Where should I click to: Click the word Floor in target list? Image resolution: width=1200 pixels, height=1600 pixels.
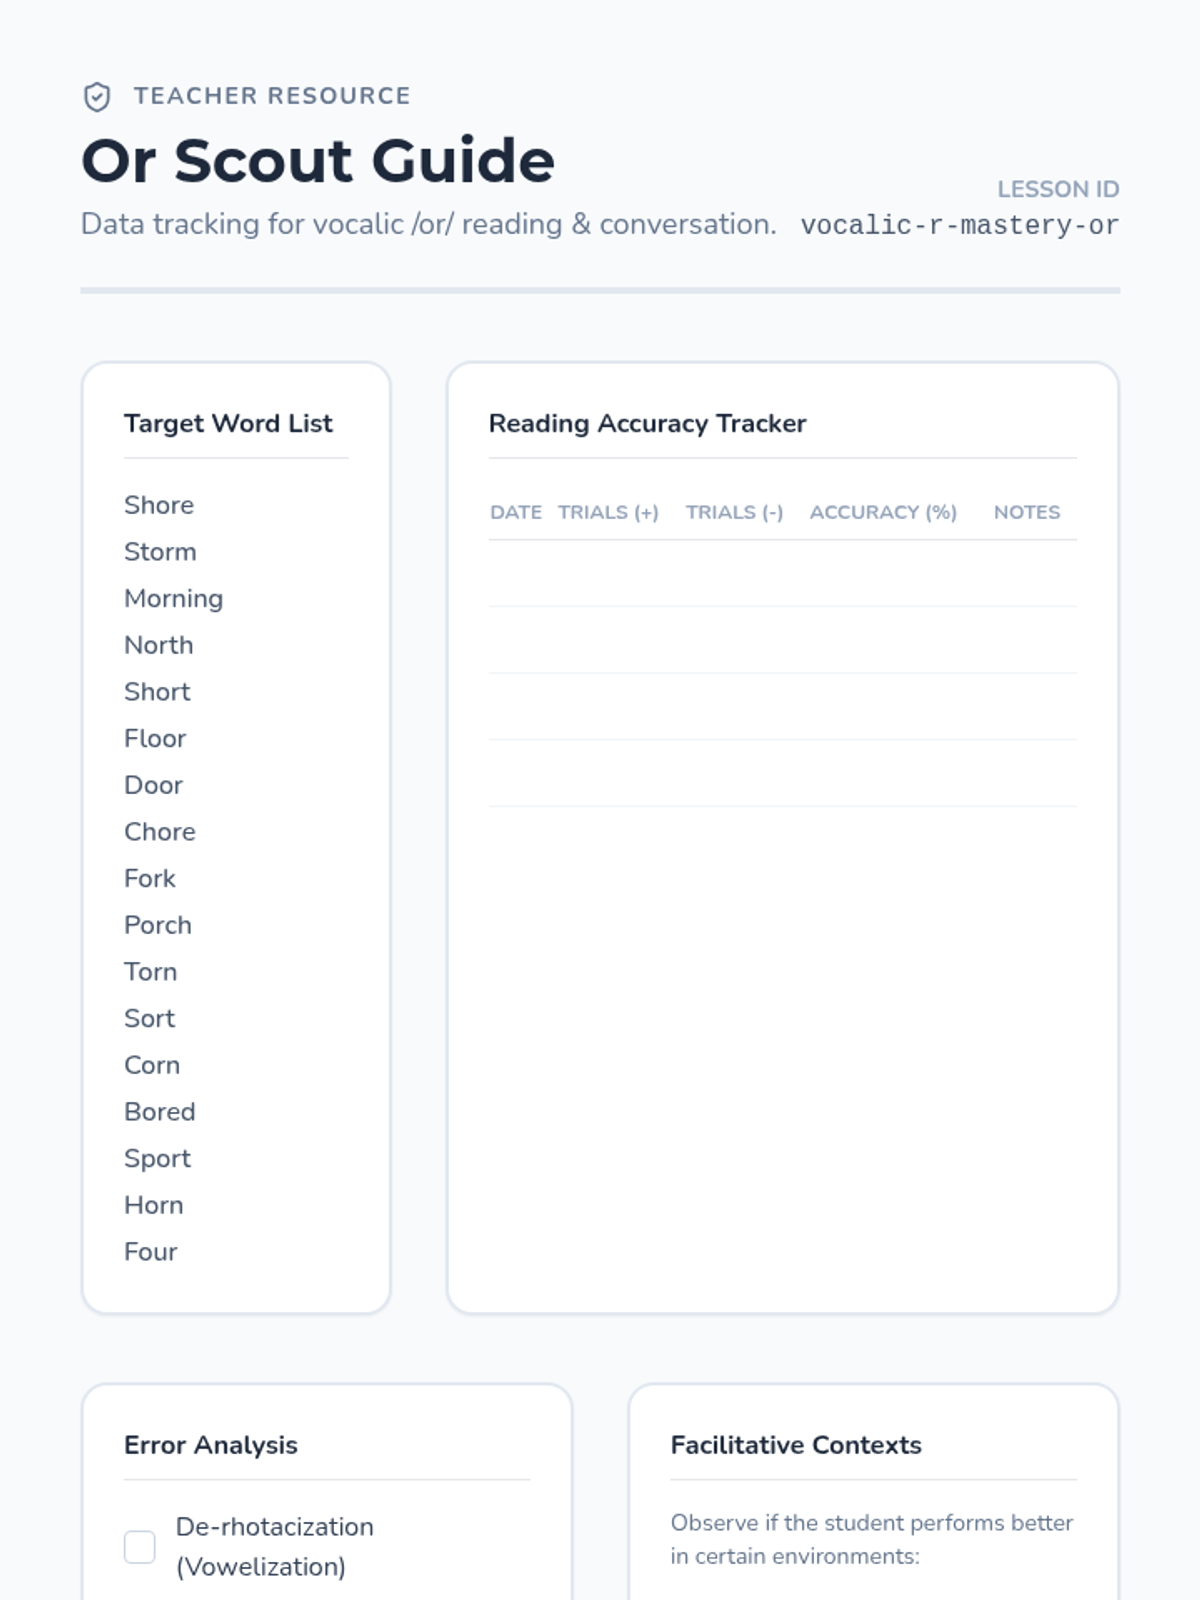pos(155,738)
